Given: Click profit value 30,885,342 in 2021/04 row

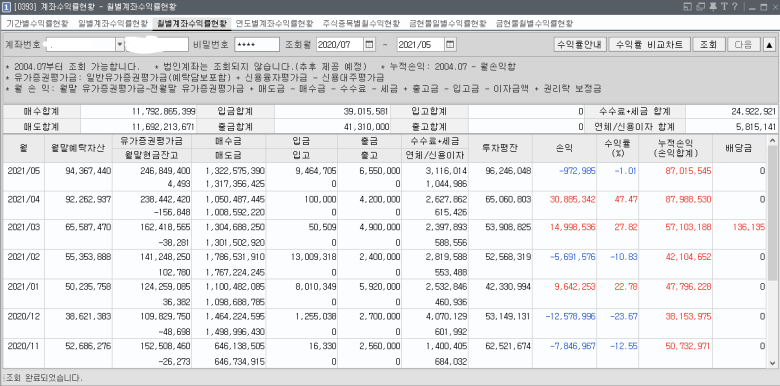Looking at the screenshot, I should tap(573, 199).
